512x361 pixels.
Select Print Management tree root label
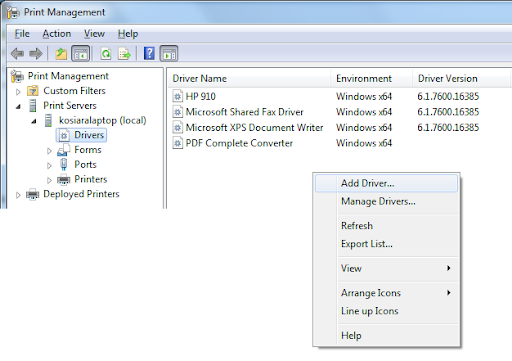[68, 76]
